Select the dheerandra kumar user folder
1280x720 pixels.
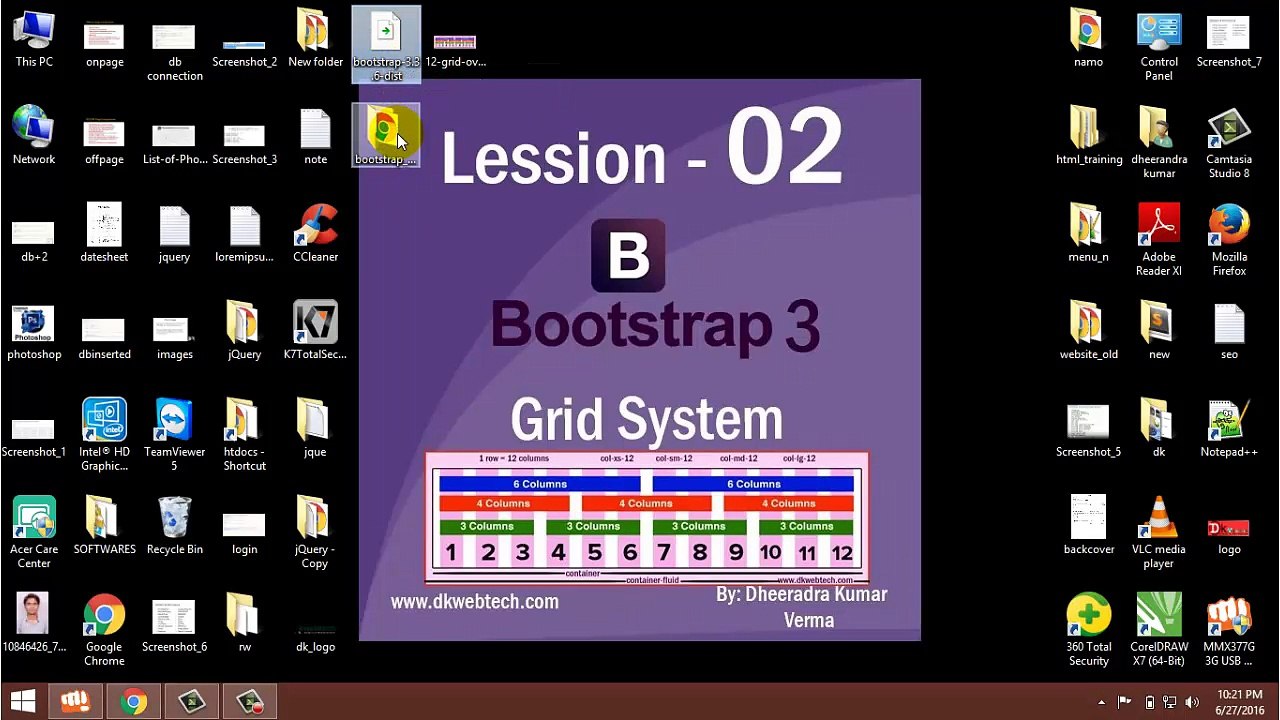click(x=1159, y=143)
